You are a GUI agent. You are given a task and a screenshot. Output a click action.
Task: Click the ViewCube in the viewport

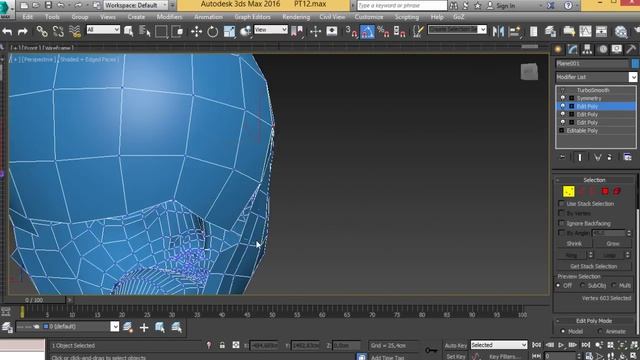(x=529, y=72)
